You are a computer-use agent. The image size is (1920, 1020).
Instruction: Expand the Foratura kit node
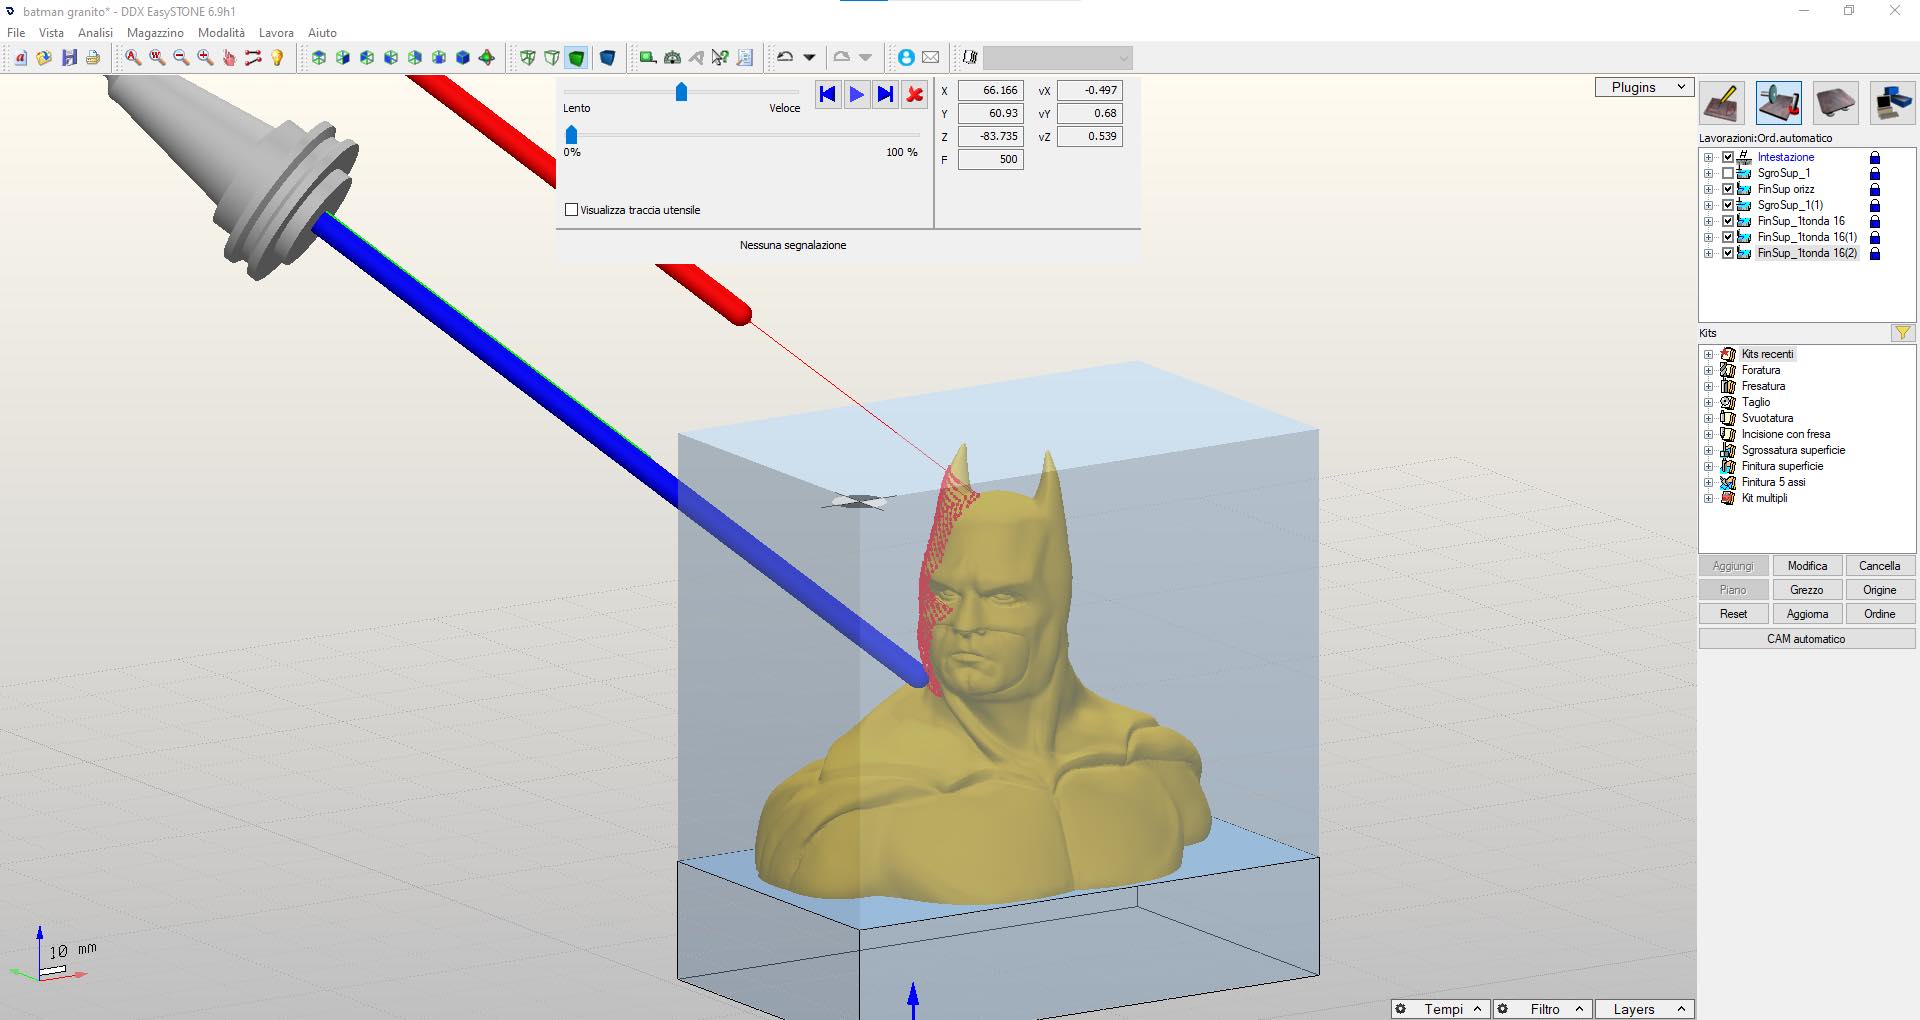click(x=1709, y=370)
